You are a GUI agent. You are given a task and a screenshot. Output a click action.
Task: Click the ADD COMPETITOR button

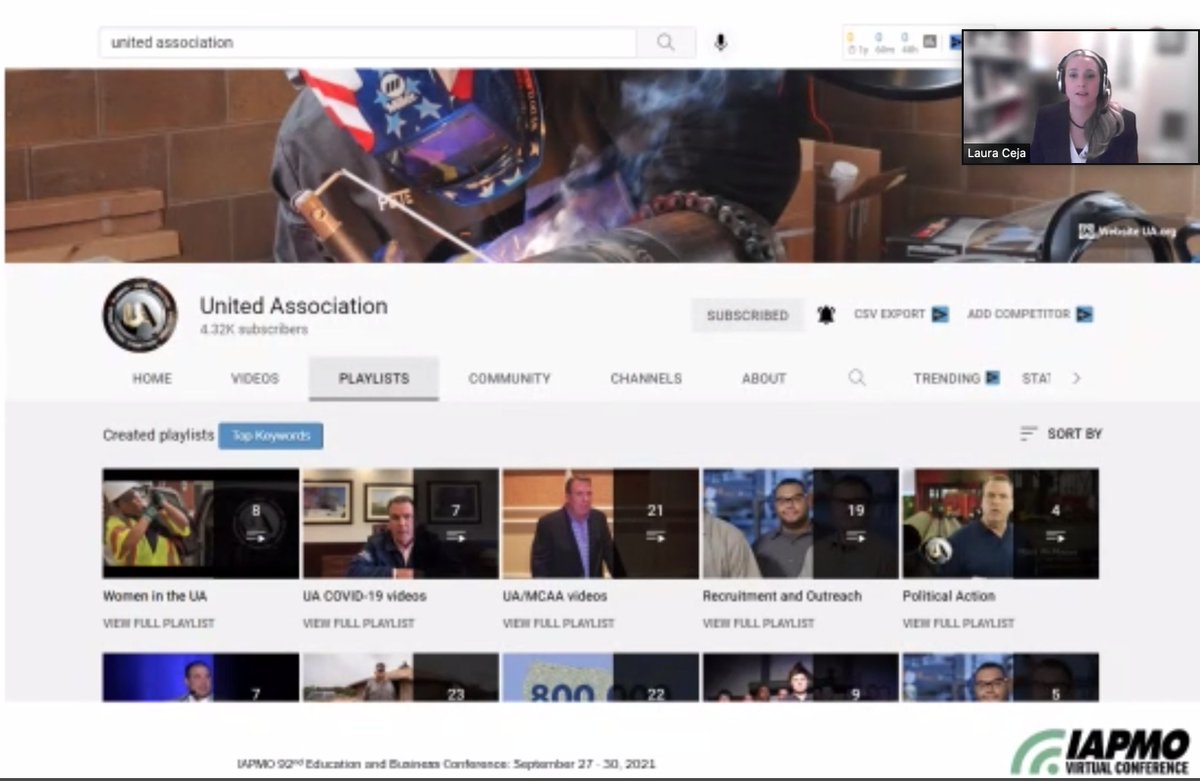point(1030,314)
